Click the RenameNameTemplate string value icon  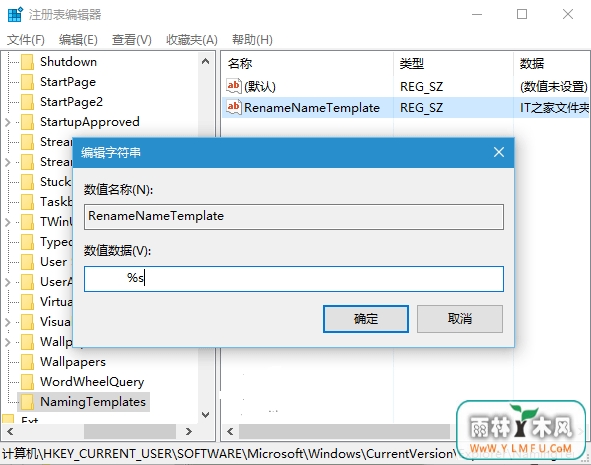[234, 107]
